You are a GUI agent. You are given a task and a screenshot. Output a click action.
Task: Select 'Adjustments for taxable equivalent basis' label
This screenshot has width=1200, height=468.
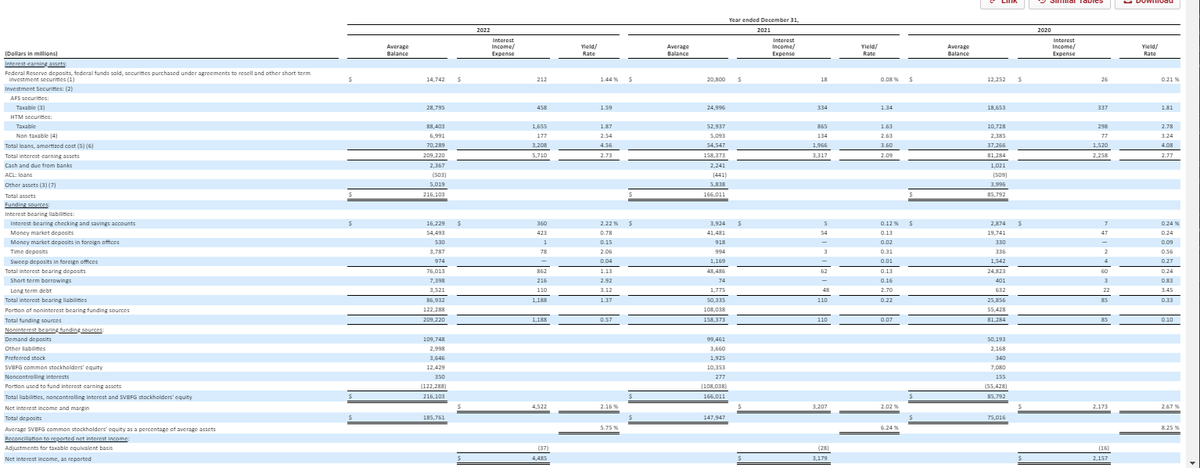pos(58,447)
